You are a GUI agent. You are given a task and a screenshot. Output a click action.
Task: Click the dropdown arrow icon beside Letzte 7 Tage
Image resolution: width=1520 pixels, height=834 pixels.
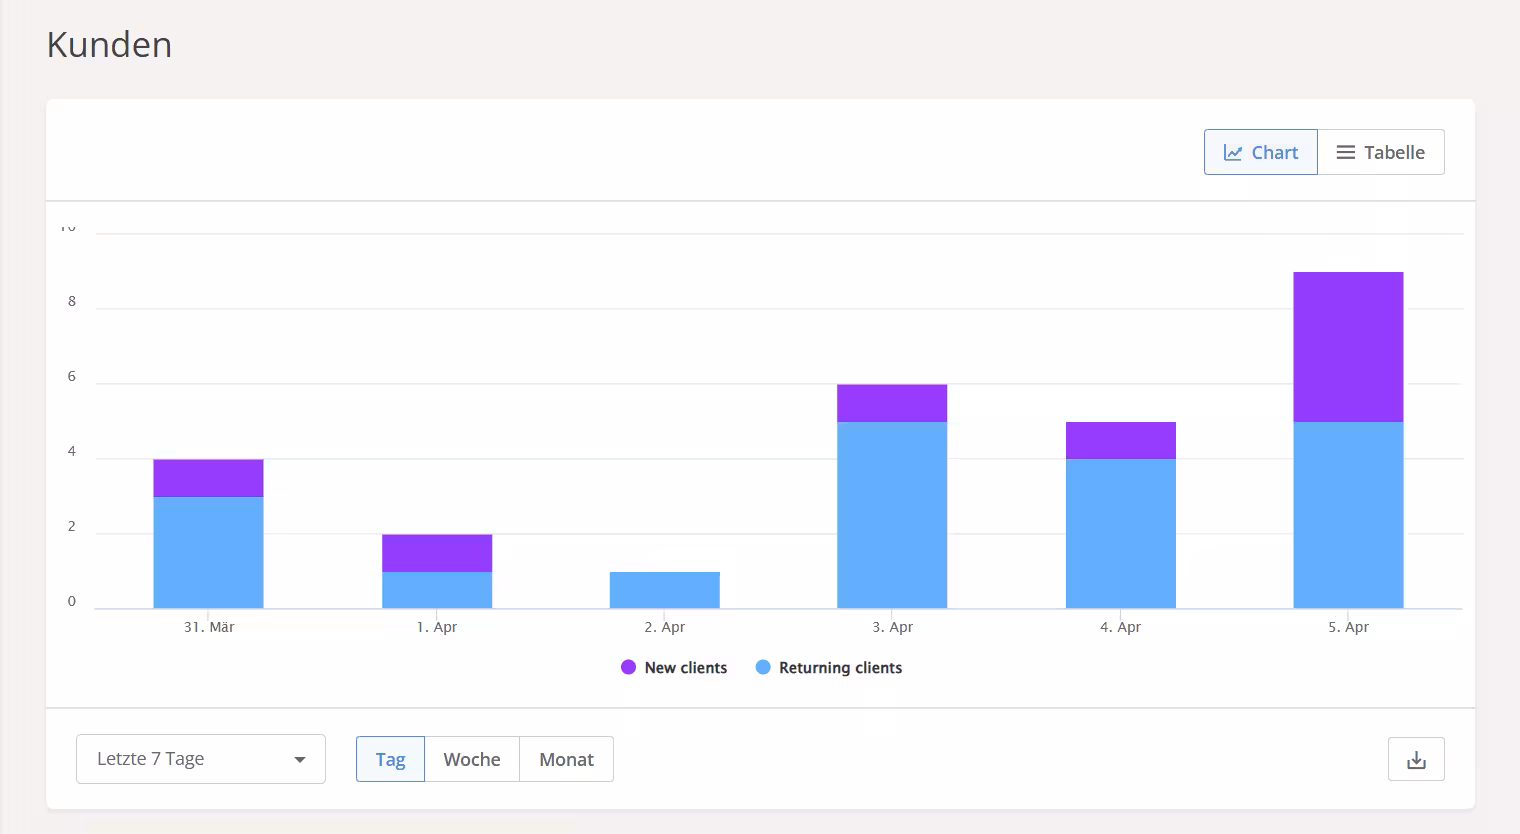(299, 759)
